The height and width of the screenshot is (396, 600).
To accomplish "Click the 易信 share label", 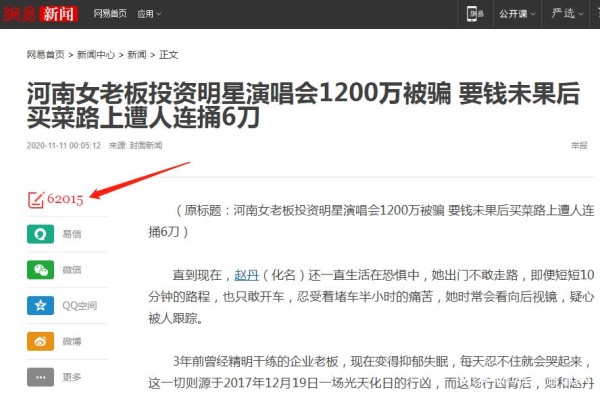I will tap(72, 234).
